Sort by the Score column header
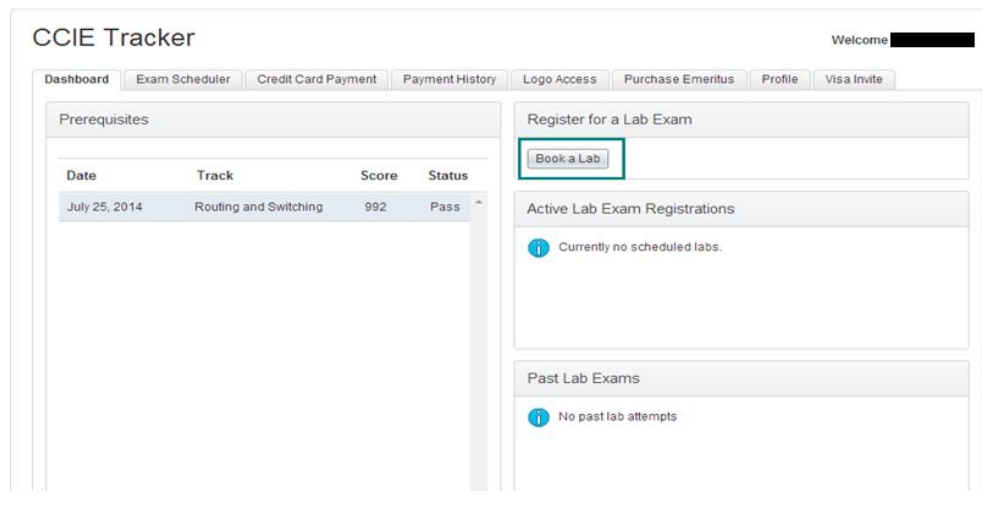 click(379, 176)
